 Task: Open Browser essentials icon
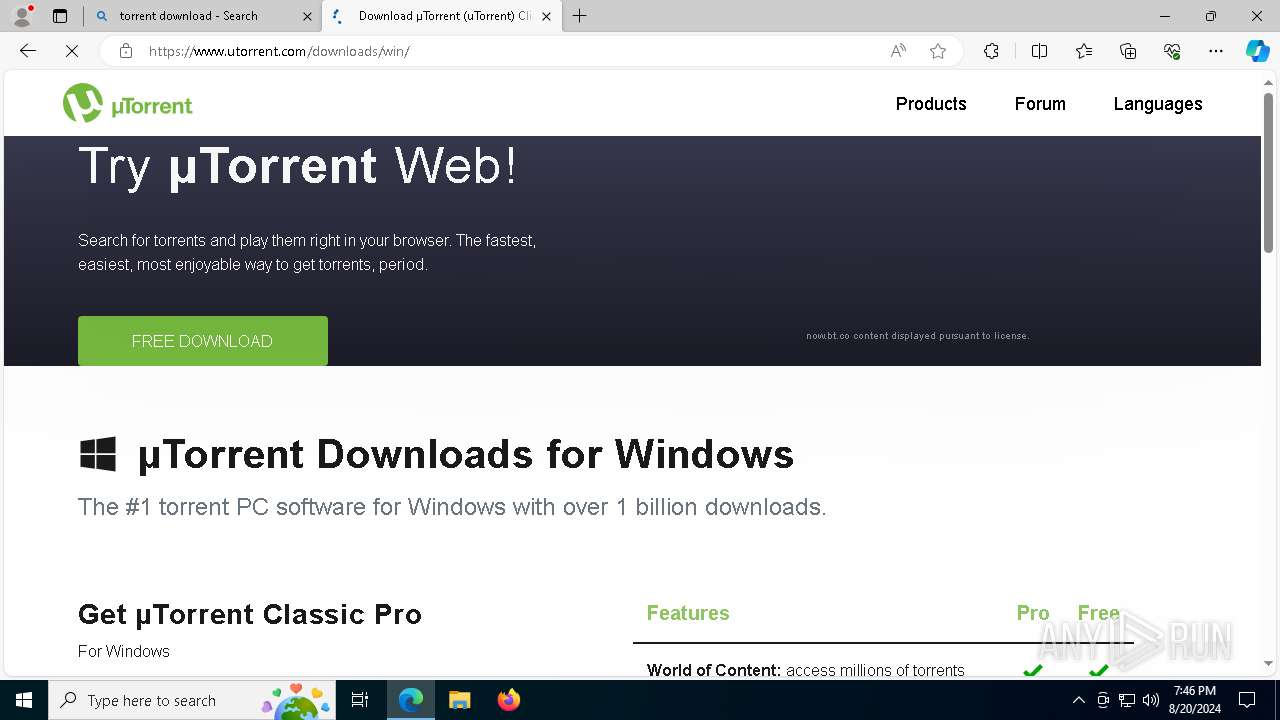(1172, 51)
